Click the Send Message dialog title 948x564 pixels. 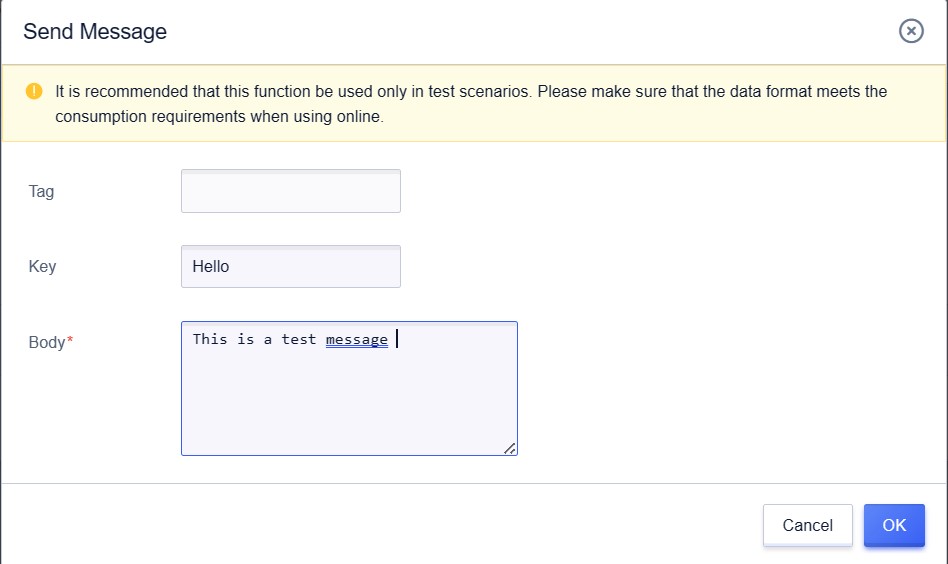click(x=95, y=32)
